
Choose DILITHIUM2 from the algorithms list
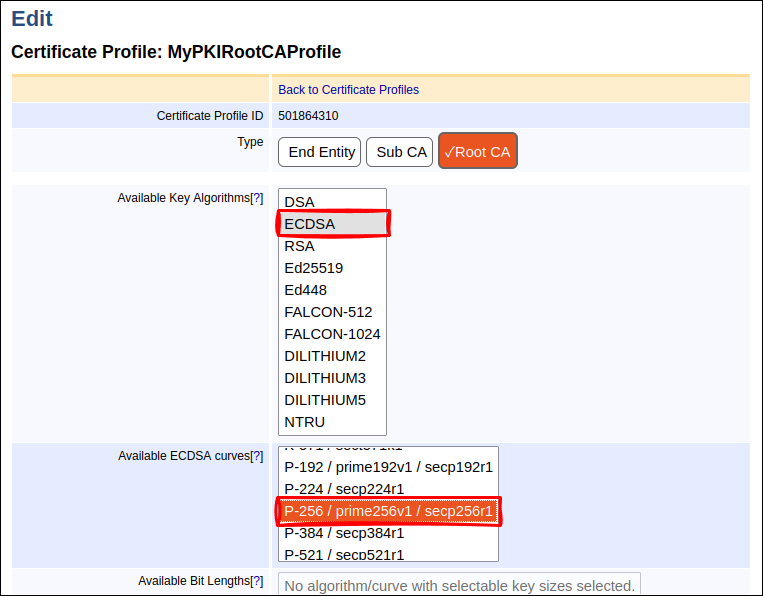325,356
